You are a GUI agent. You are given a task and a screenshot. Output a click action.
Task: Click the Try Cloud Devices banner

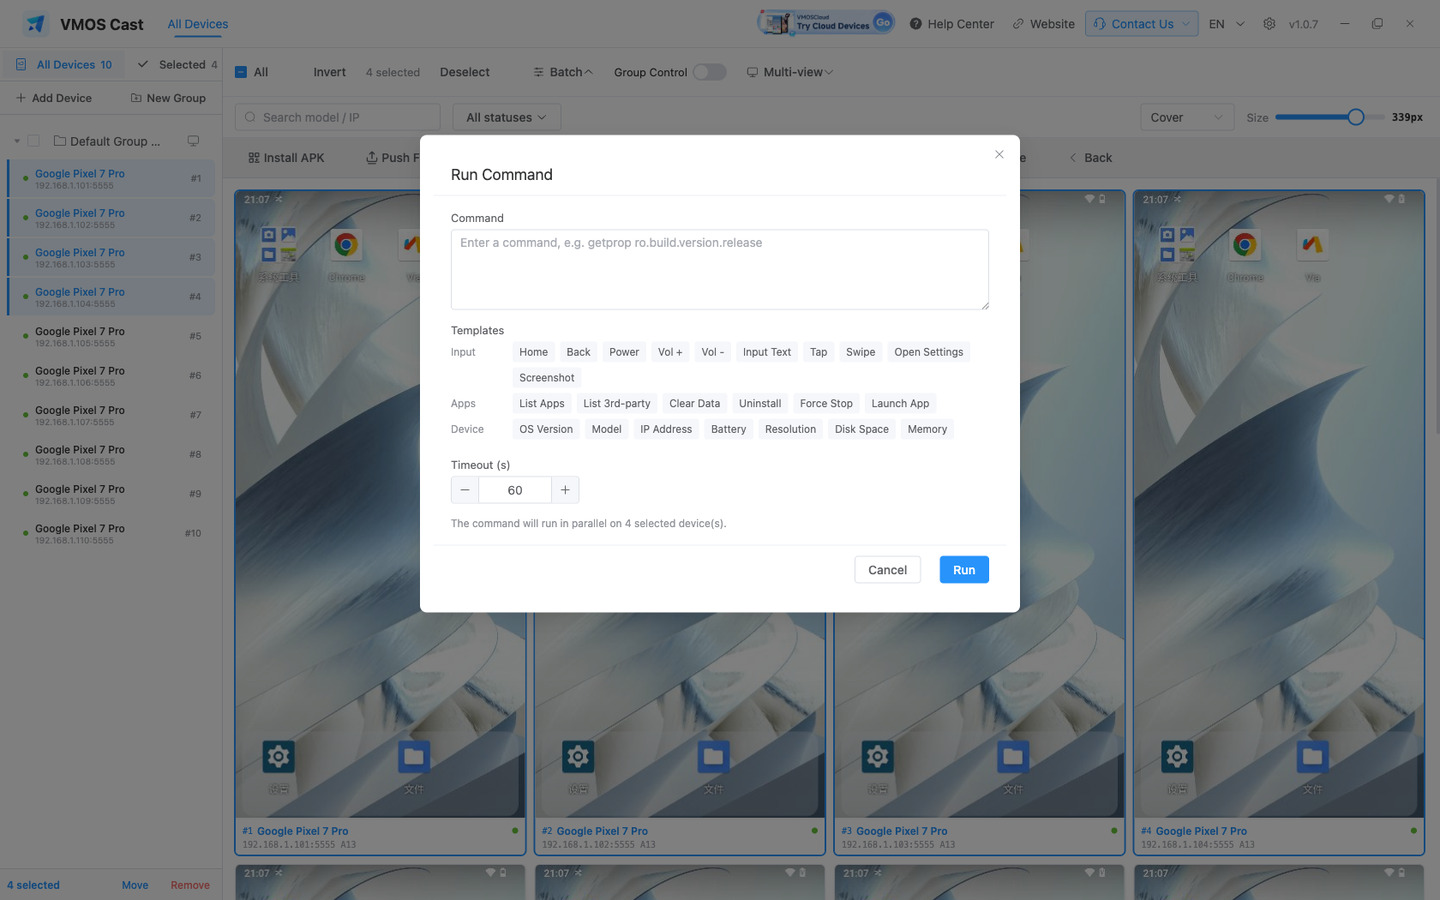point(826,22)
